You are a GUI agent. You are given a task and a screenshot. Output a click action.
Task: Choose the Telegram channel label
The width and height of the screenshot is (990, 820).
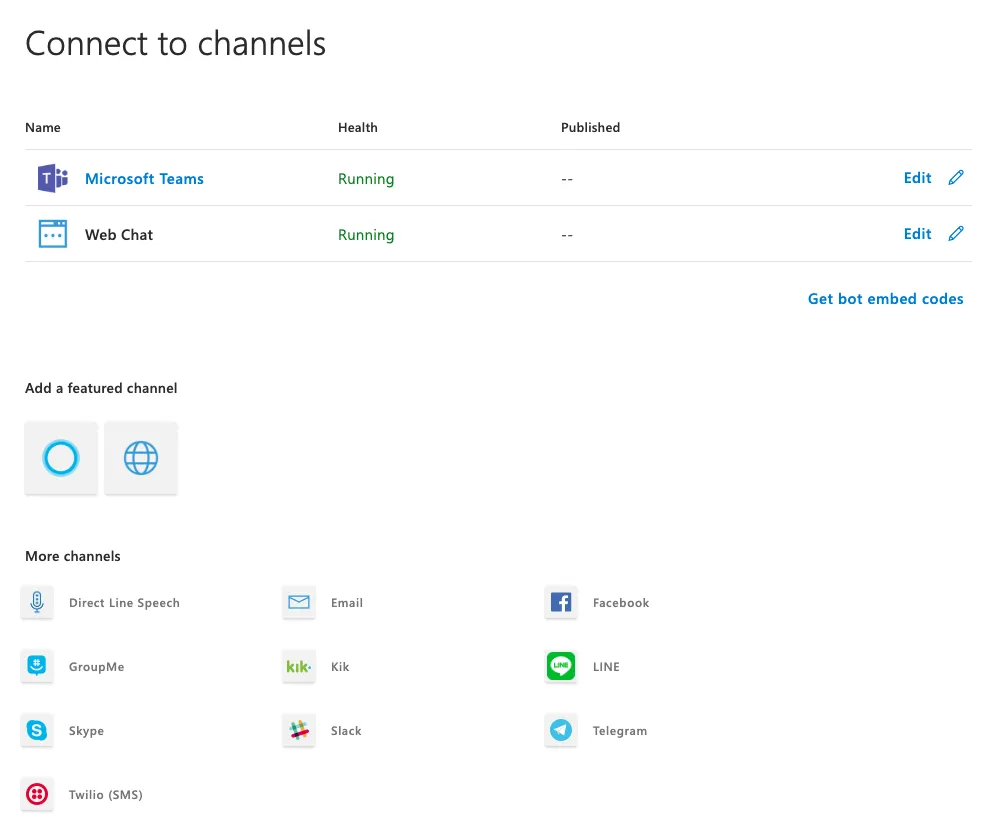(x=620, y=731)
